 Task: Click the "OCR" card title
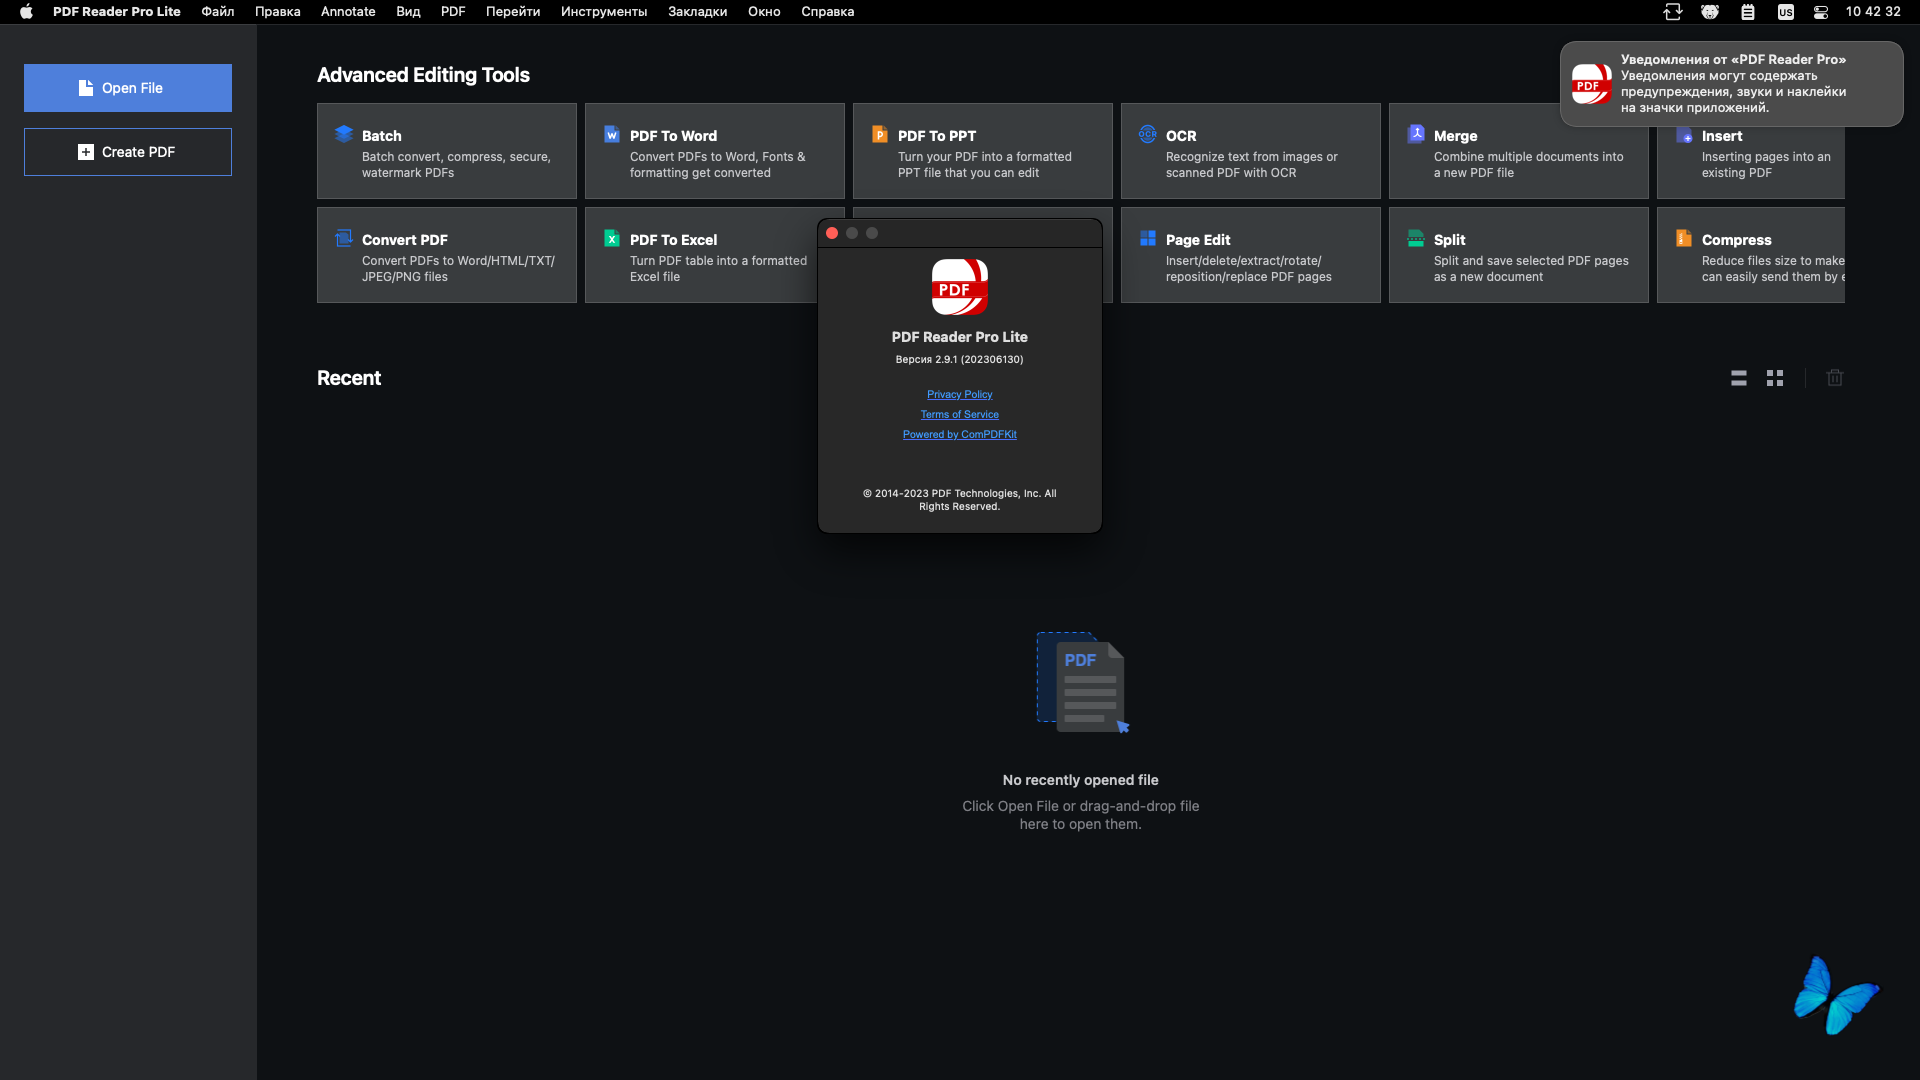(1181, 136)
